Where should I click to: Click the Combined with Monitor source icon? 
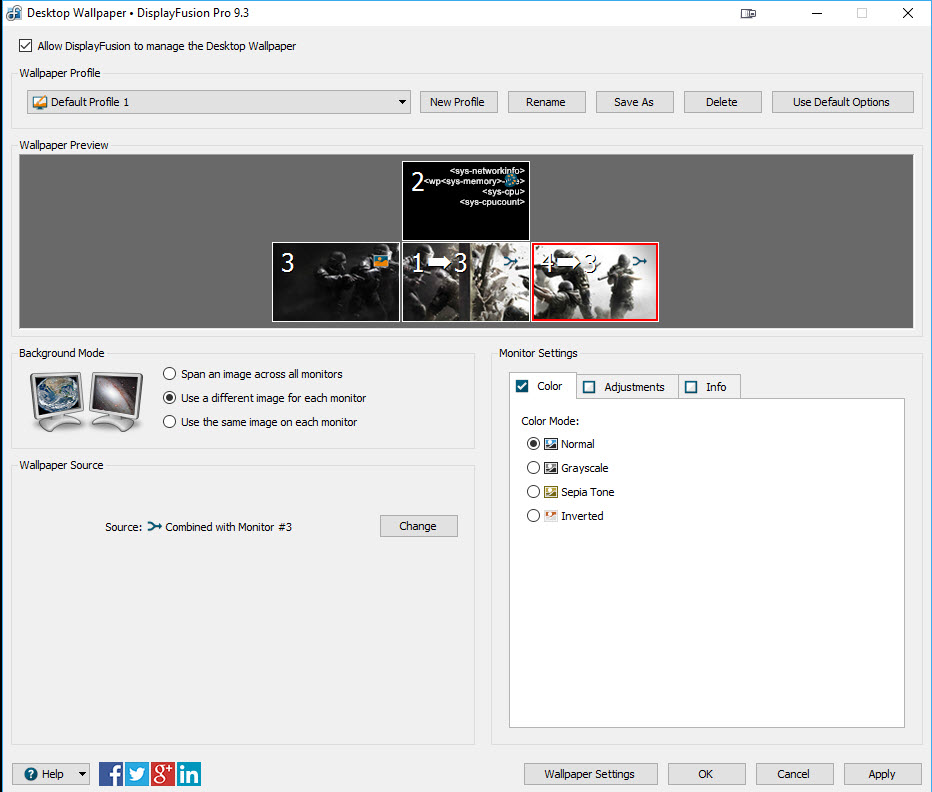tap(154, 526)
